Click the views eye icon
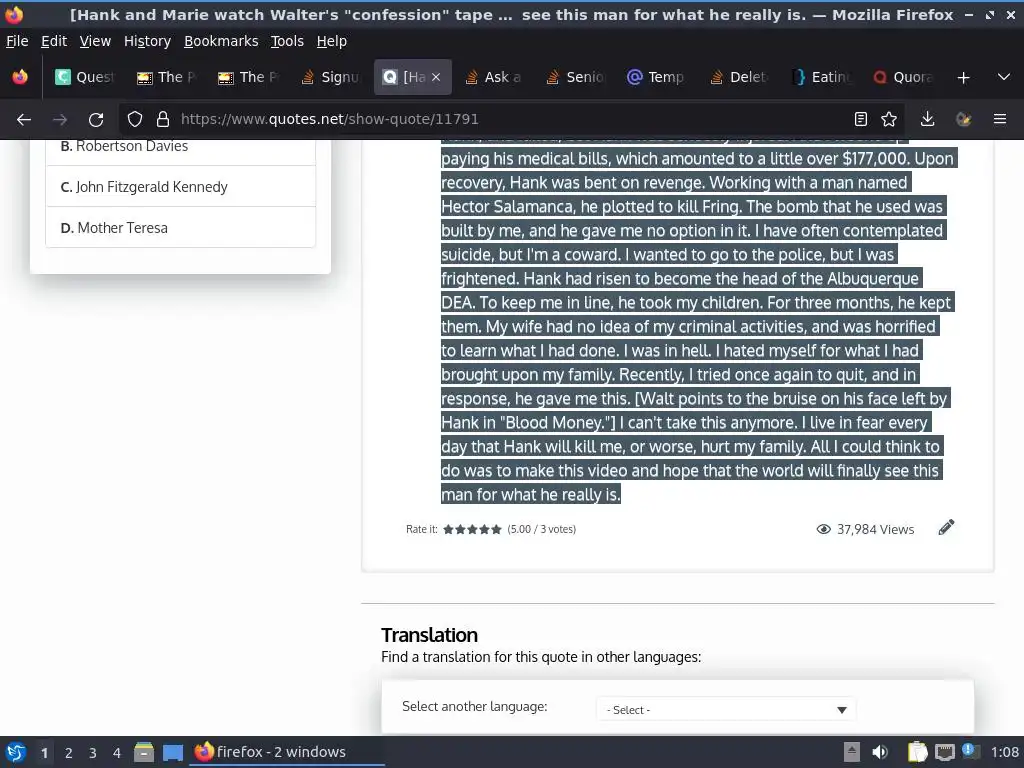This screenshot has height=768, width=1024. coord(824,529)
